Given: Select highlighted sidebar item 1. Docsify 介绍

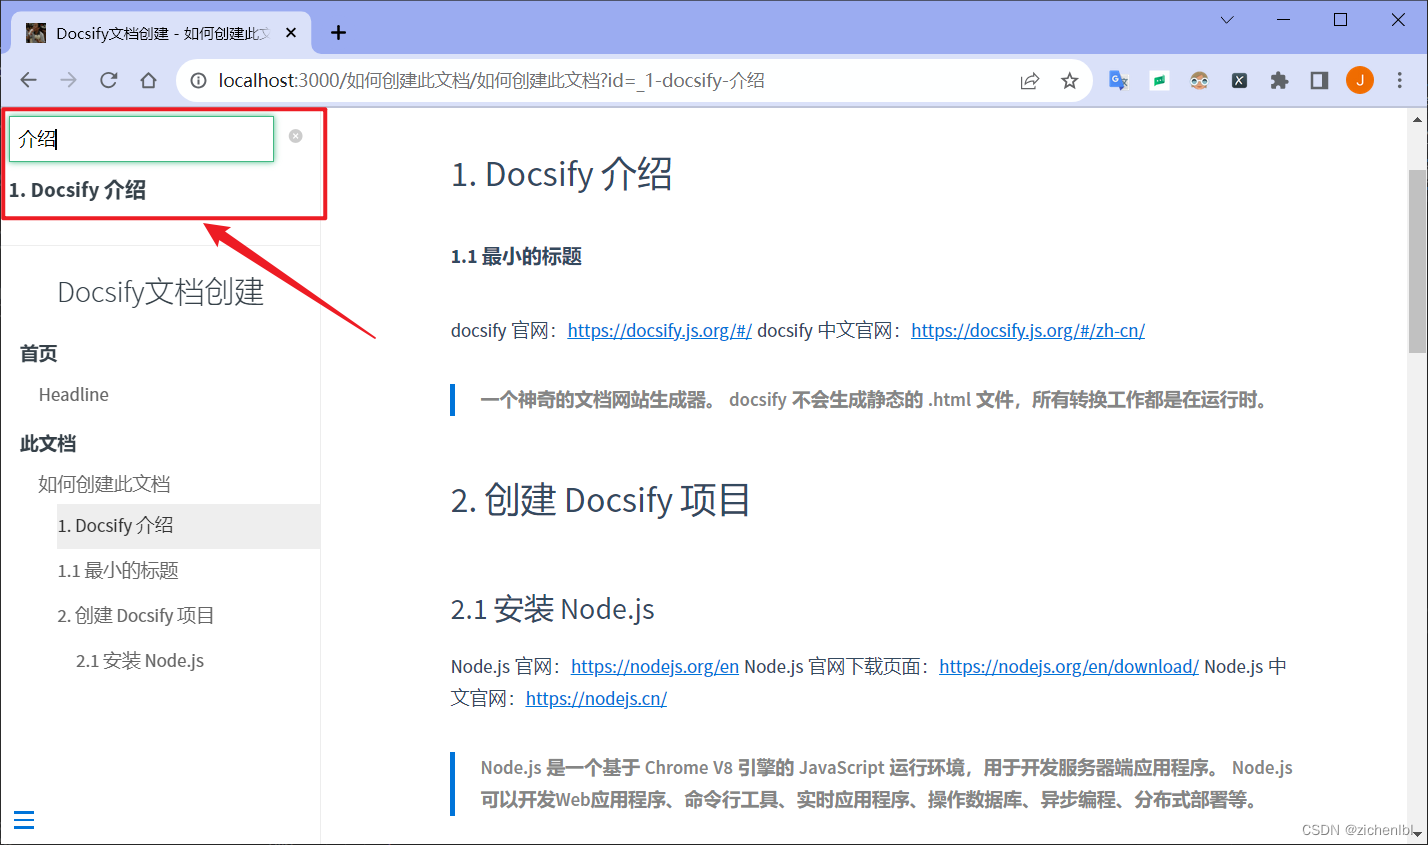Looking at the screenshot, I should click(x=188, y=526).
